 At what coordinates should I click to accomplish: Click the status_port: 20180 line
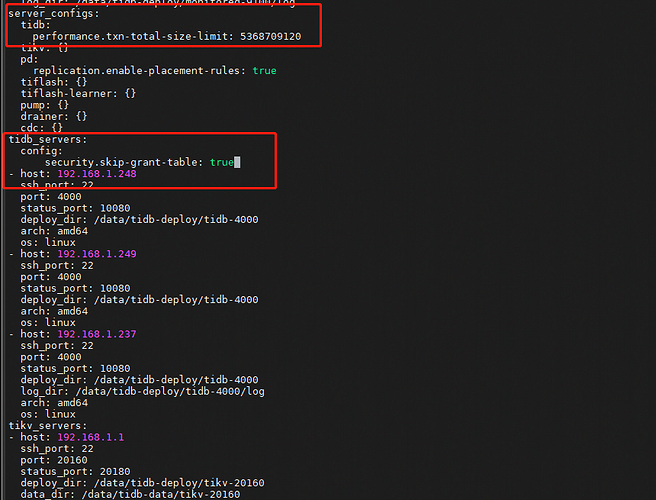75,472
